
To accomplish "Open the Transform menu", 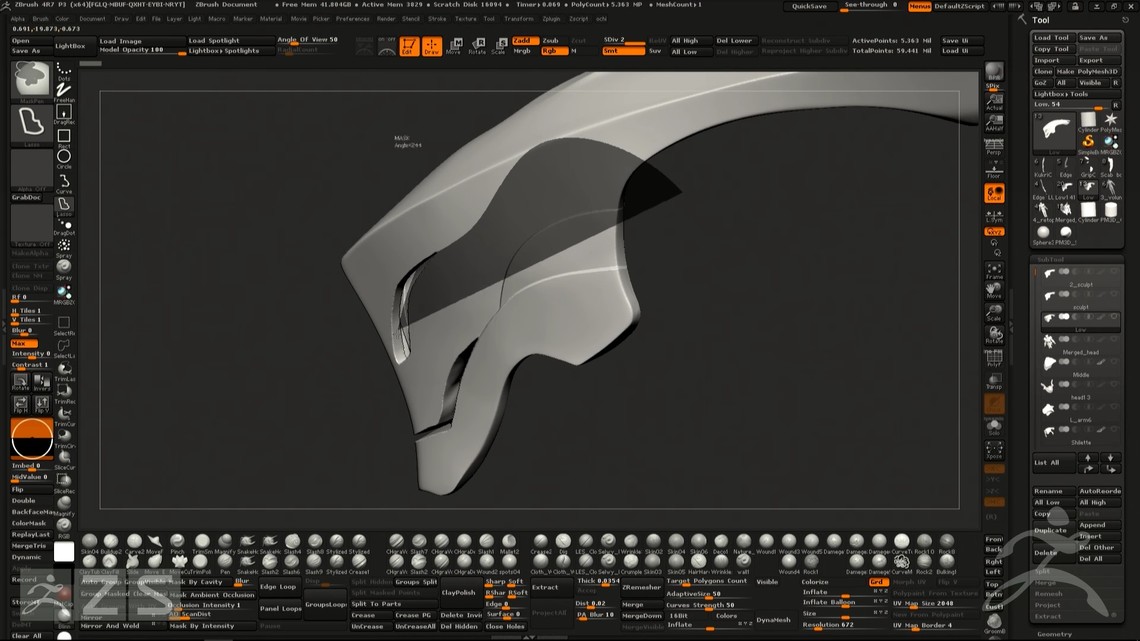I will coord(518,19).
